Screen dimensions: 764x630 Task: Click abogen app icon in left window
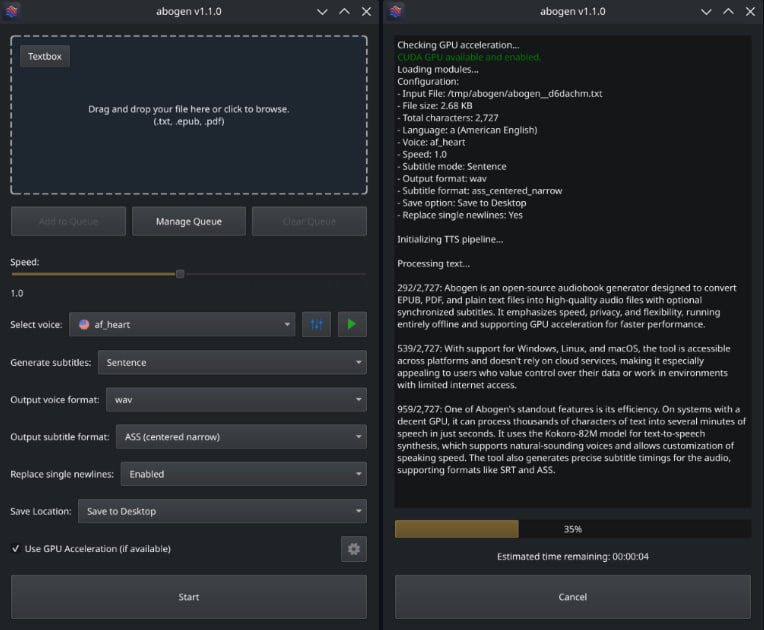12,11
